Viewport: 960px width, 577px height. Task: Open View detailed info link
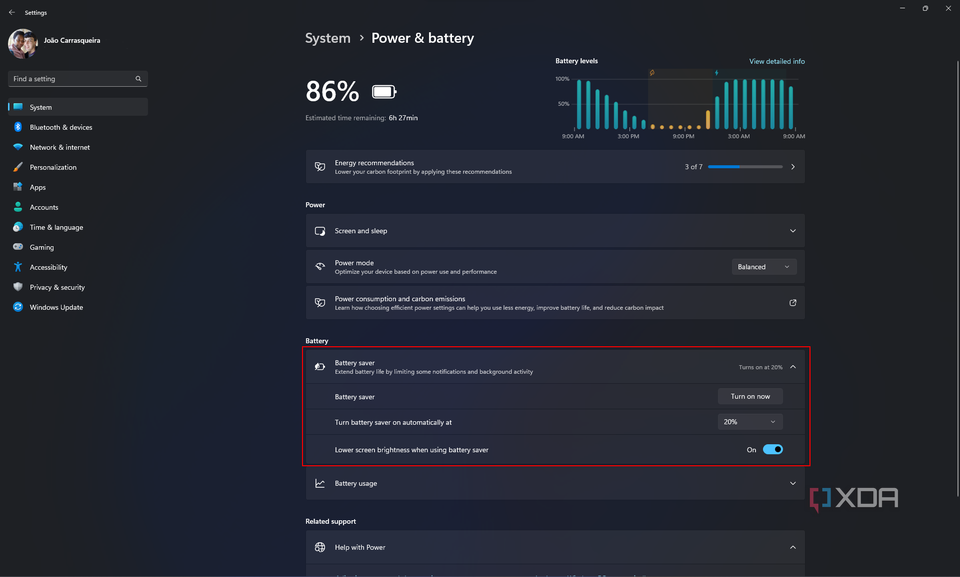777,62
